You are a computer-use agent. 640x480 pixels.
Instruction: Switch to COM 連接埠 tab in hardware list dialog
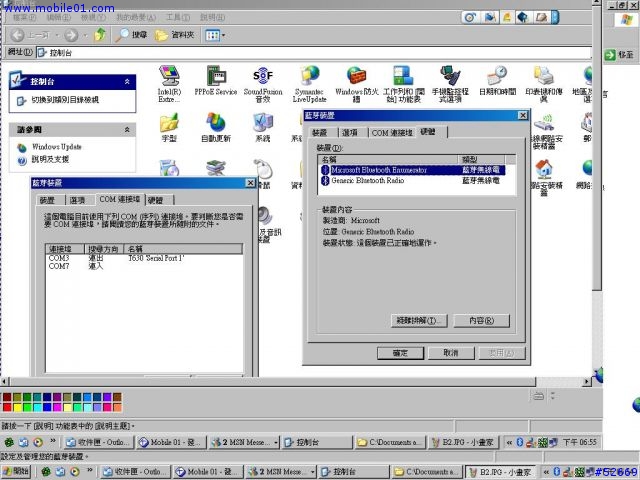(x=392, y=132)
